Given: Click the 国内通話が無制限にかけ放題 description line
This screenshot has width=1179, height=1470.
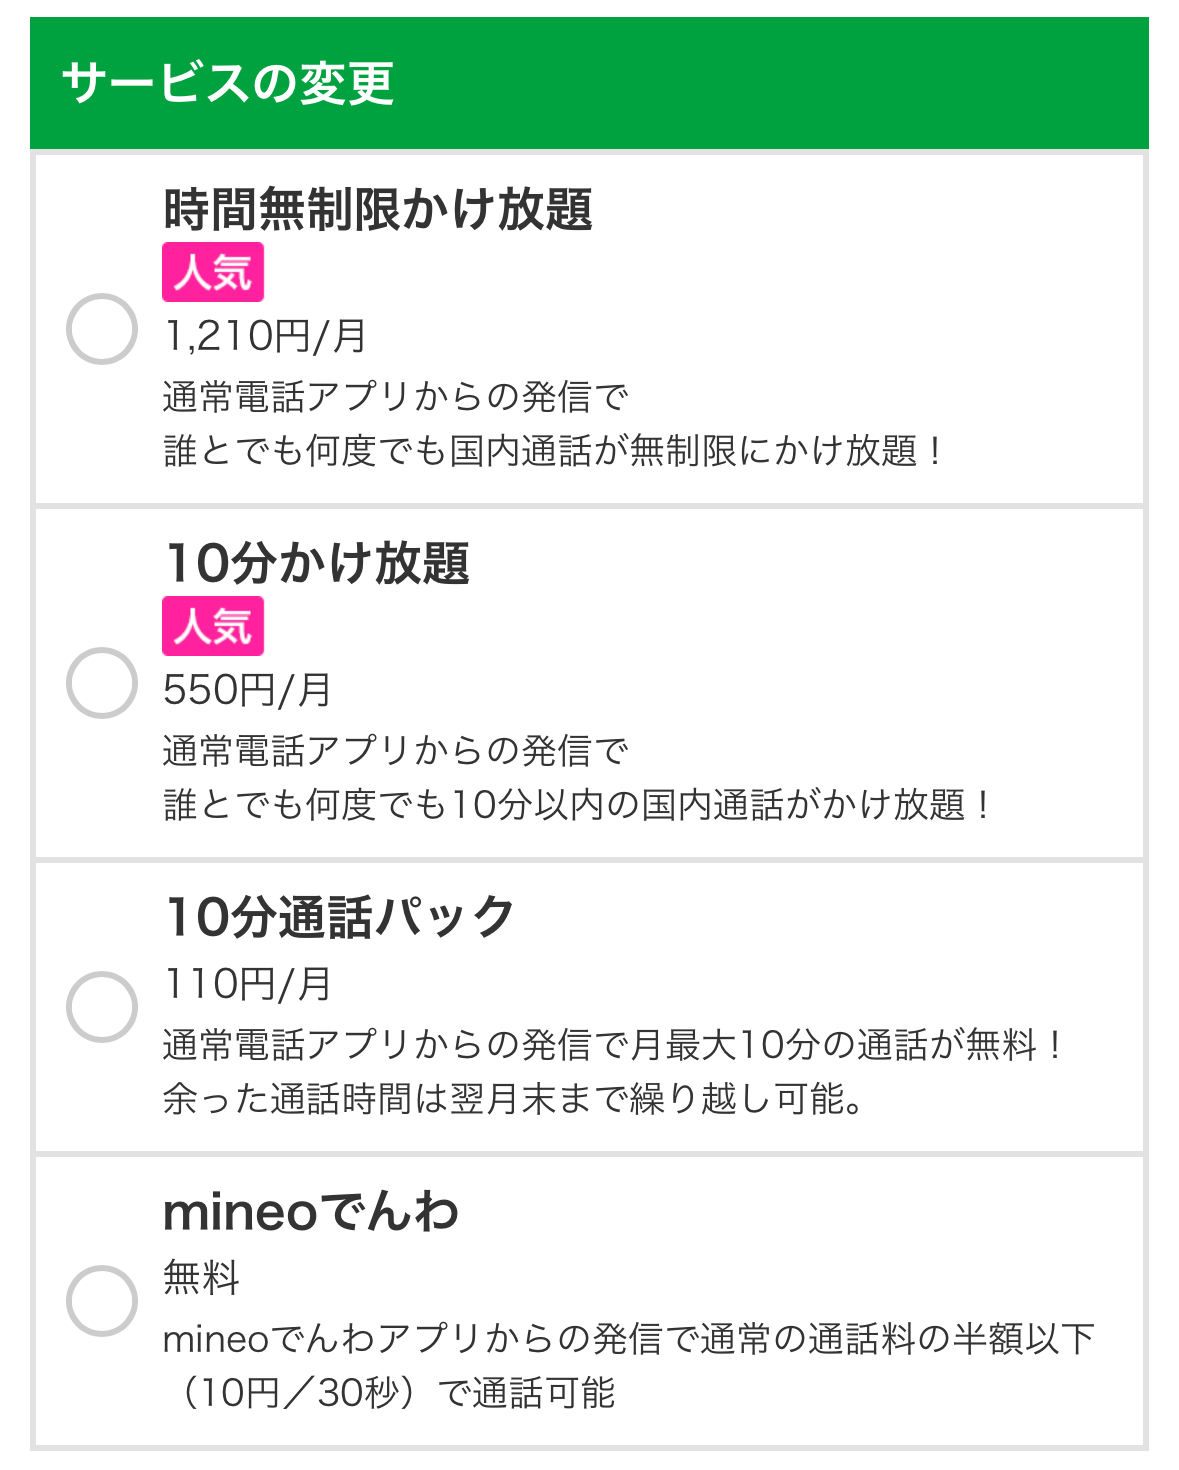Looking at the screenshot, I should (x=553, y=451).
